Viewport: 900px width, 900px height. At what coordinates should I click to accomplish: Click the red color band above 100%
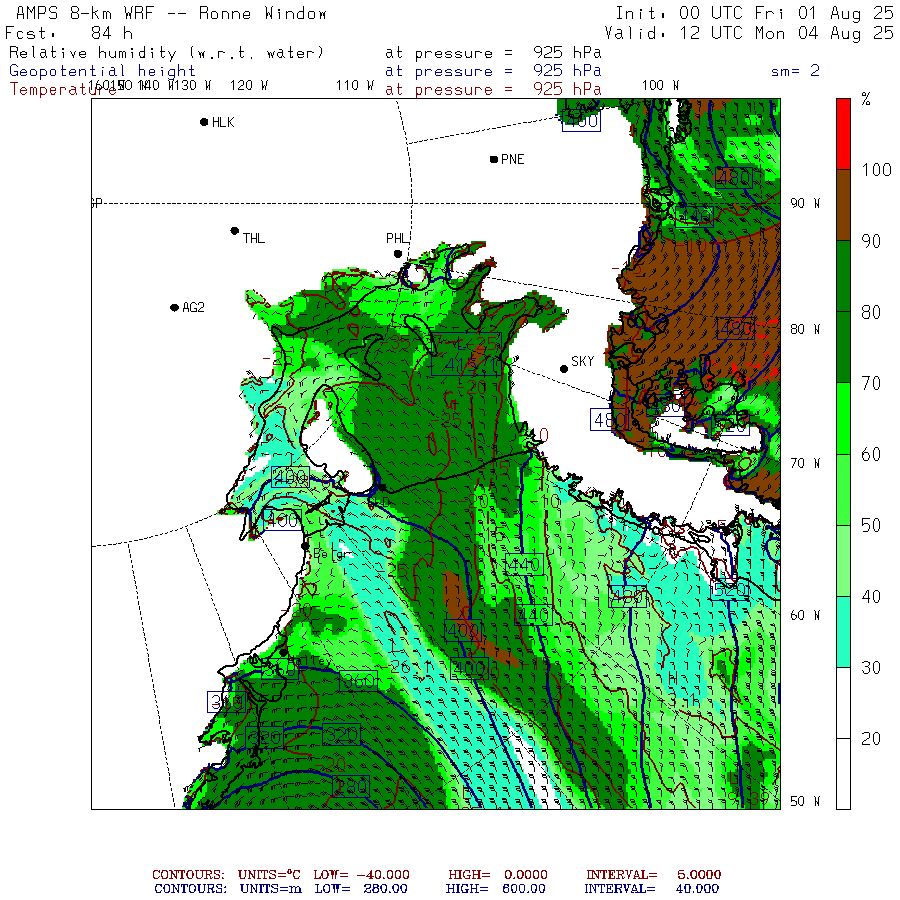tap(843, 134)
